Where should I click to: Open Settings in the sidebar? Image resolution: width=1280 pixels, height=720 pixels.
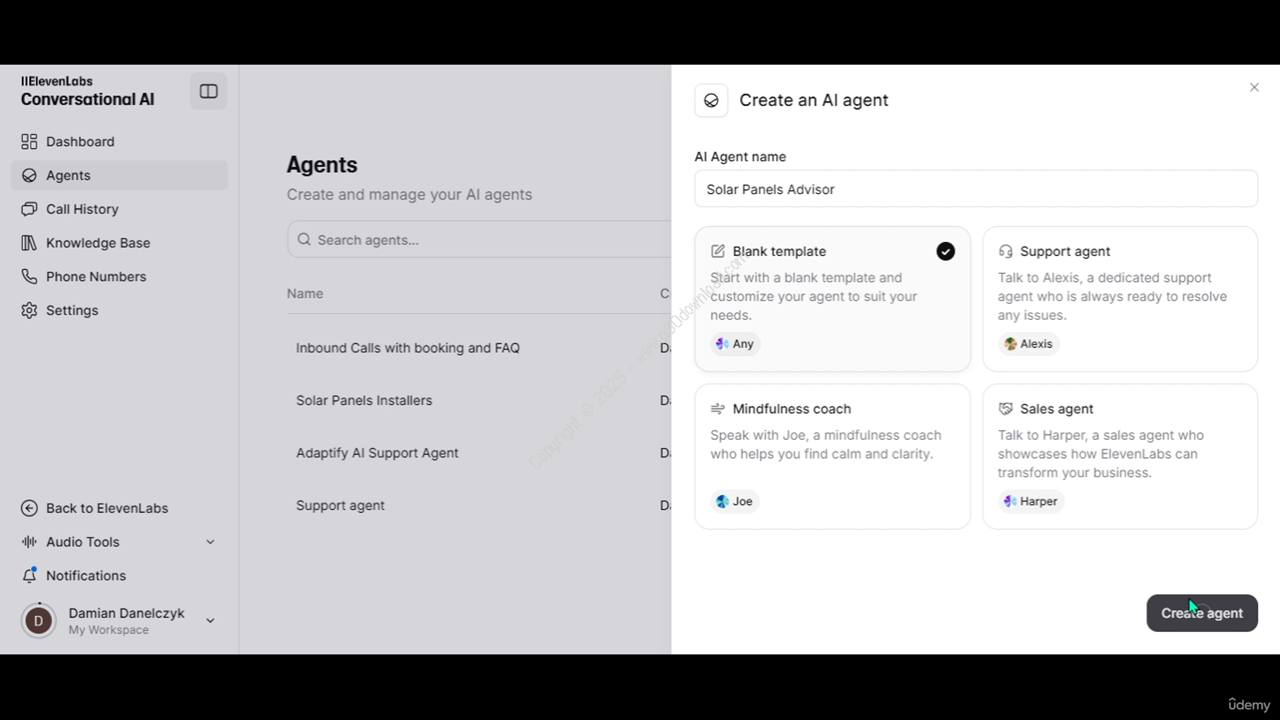(120, 311)
